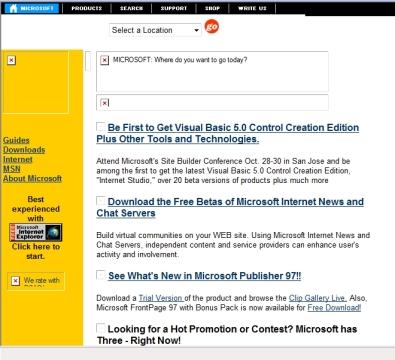The image size is (395, 360).
Task: Click bullet image beside Visual Basic headline
Action: point(101,127)
